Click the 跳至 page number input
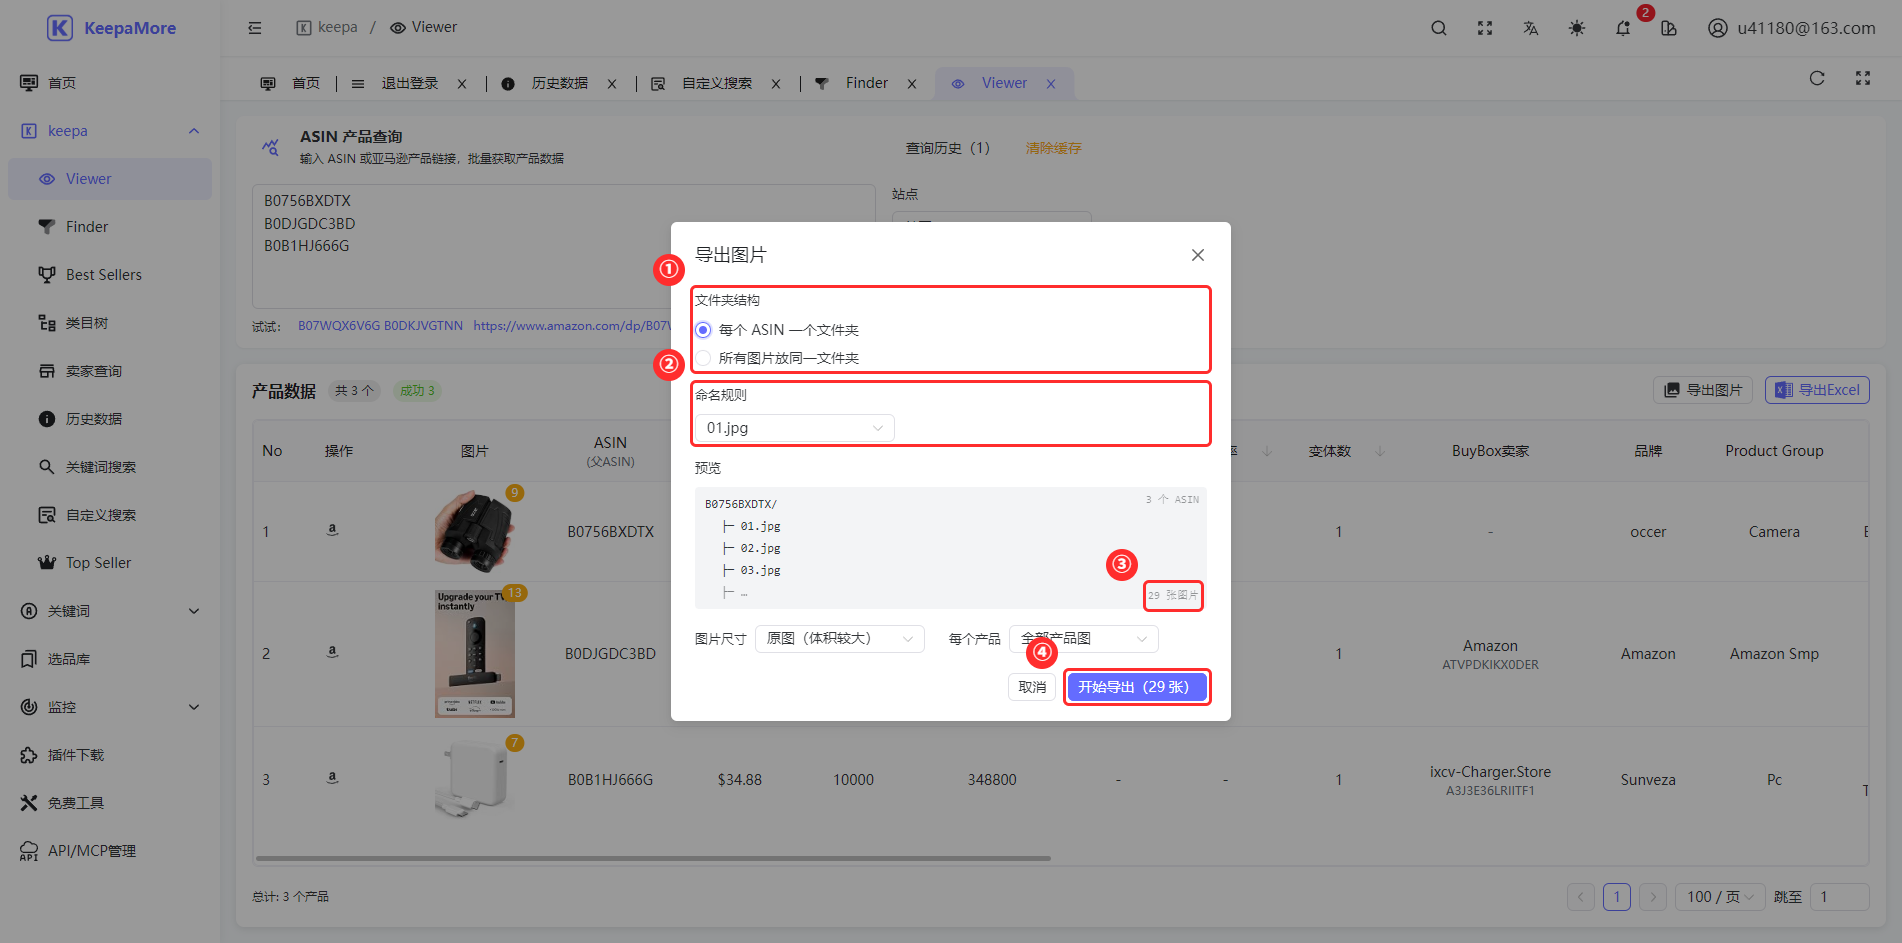Screen dimensions: 1902x943 1839,897
